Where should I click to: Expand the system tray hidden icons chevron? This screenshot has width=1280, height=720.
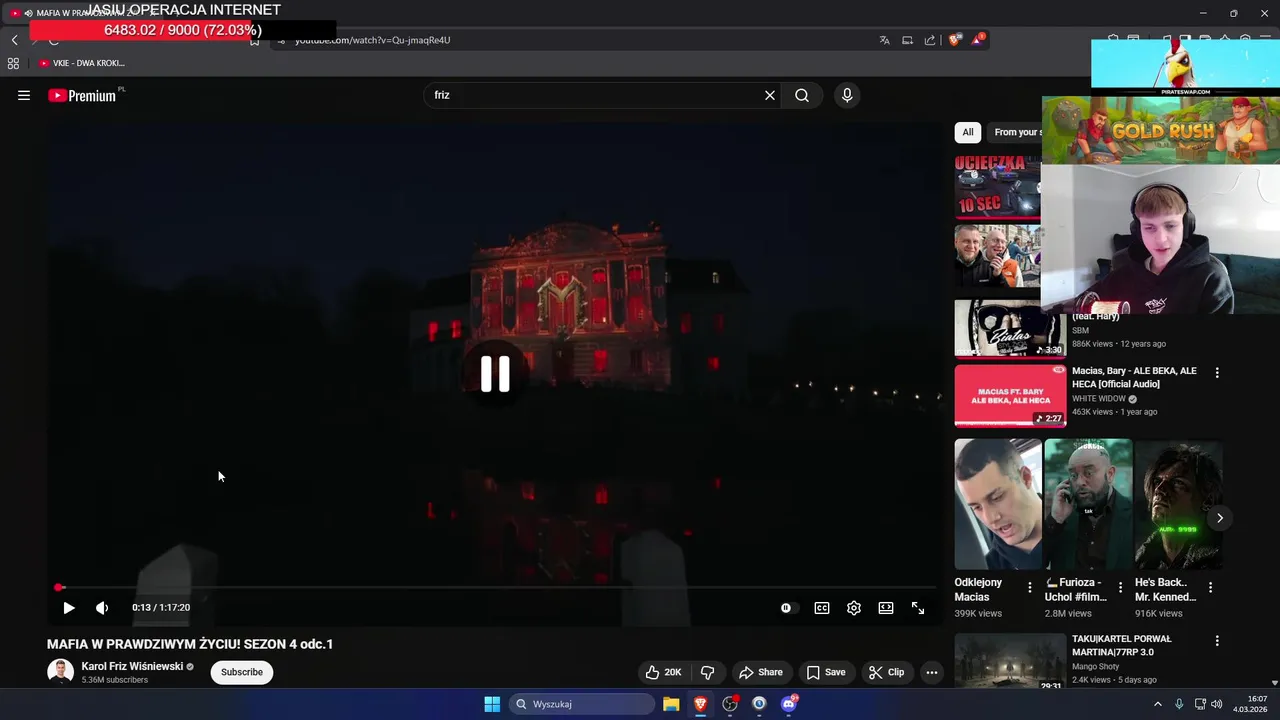click(1158, 704)
